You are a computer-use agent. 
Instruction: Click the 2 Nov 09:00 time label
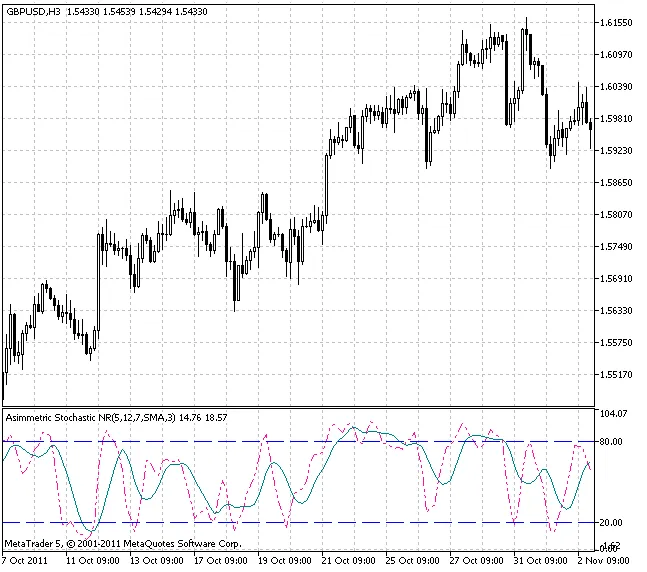click(606, 560)
